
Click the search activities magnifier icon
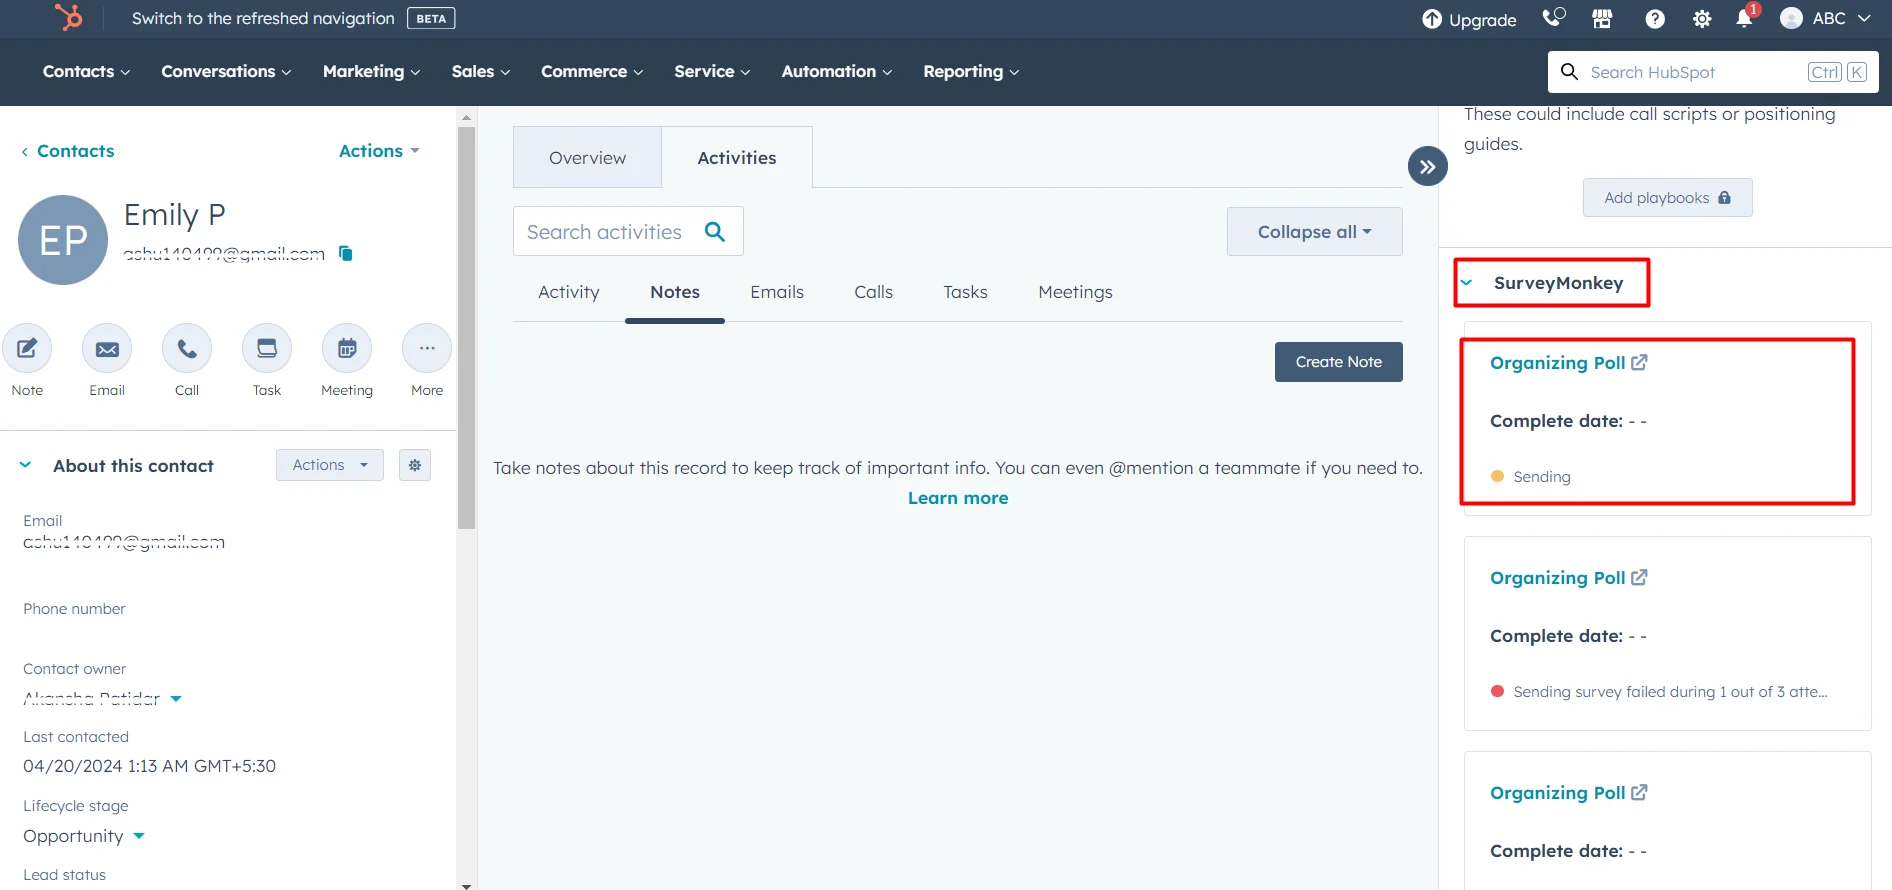715,232
